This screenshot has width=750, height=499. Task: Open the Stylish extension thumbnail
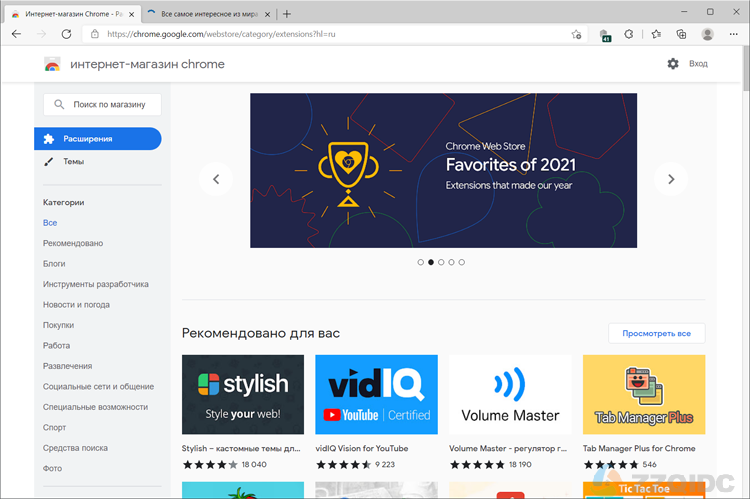243,395
